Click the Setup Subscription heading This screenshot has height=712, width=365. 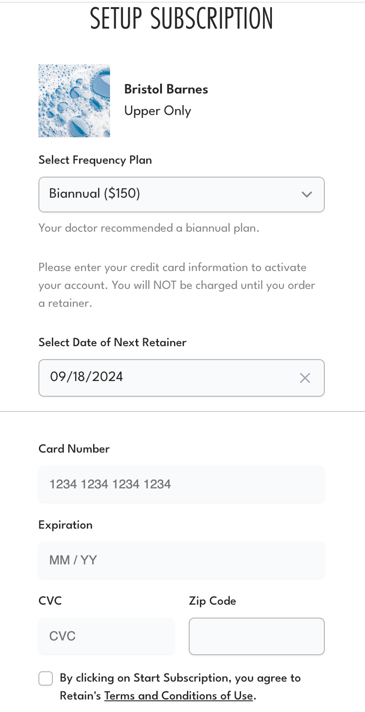[x=182, y=19]
